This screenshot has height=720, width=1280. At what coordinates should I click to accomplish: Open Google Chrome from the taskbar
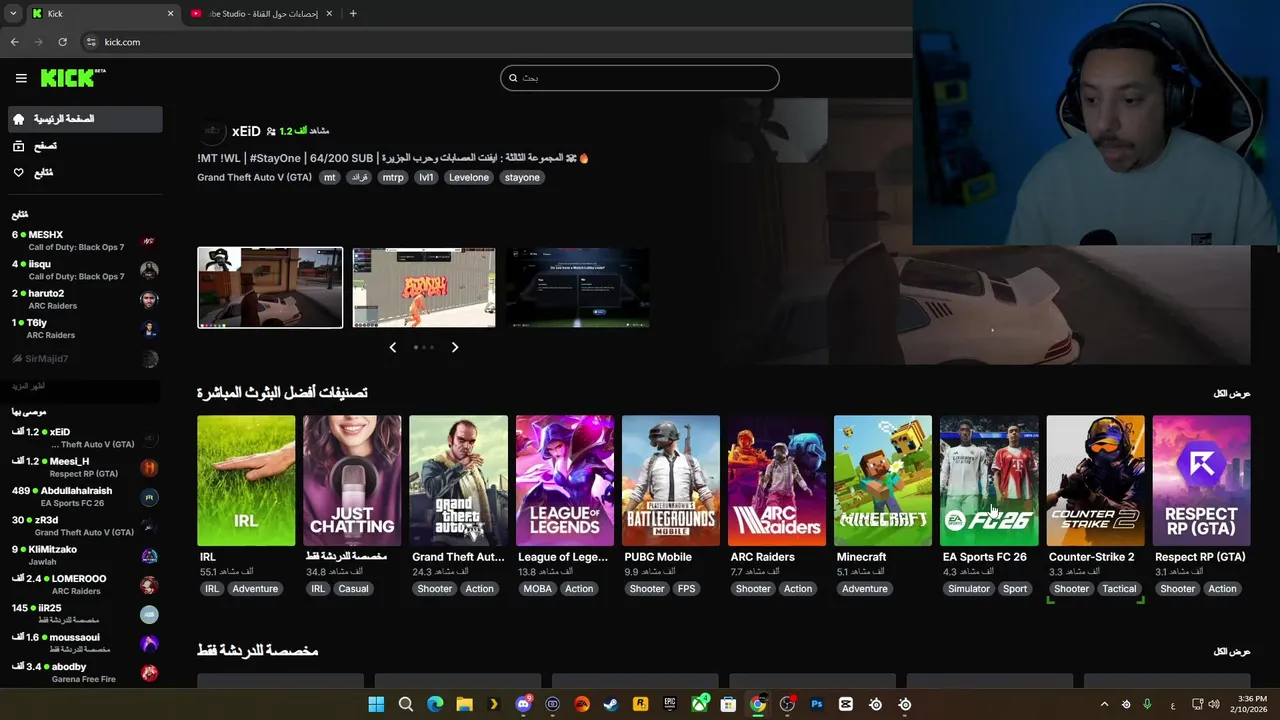tap(758, 704)
